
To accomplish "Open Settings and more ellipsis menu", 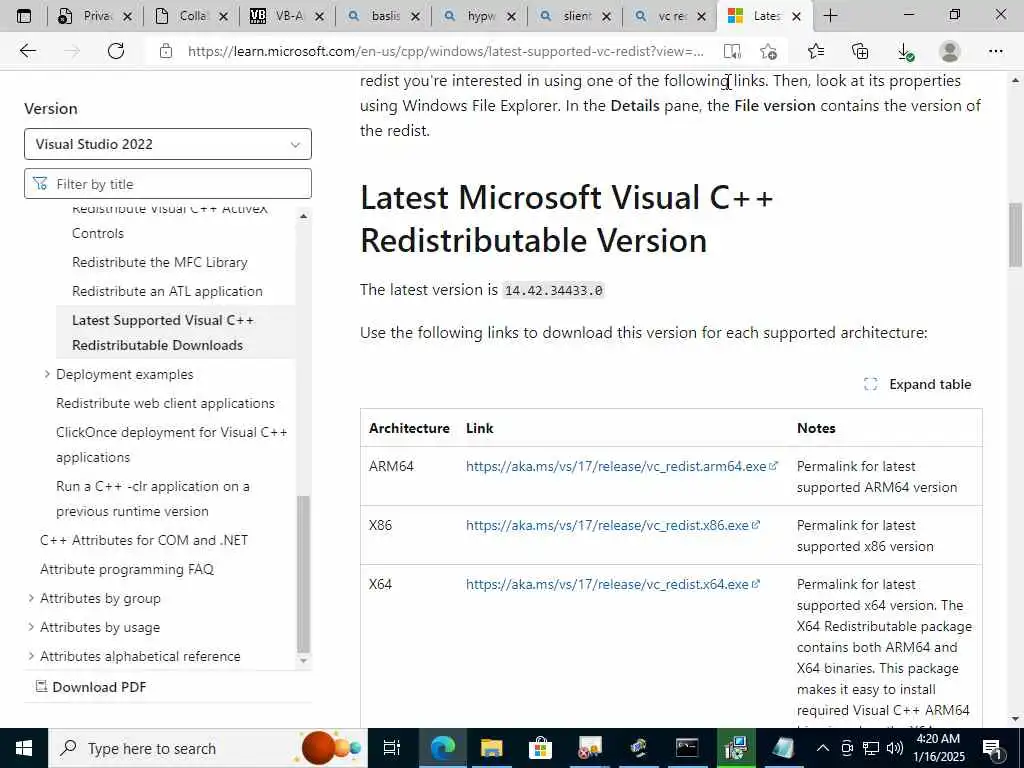I will tap(995, 51).
